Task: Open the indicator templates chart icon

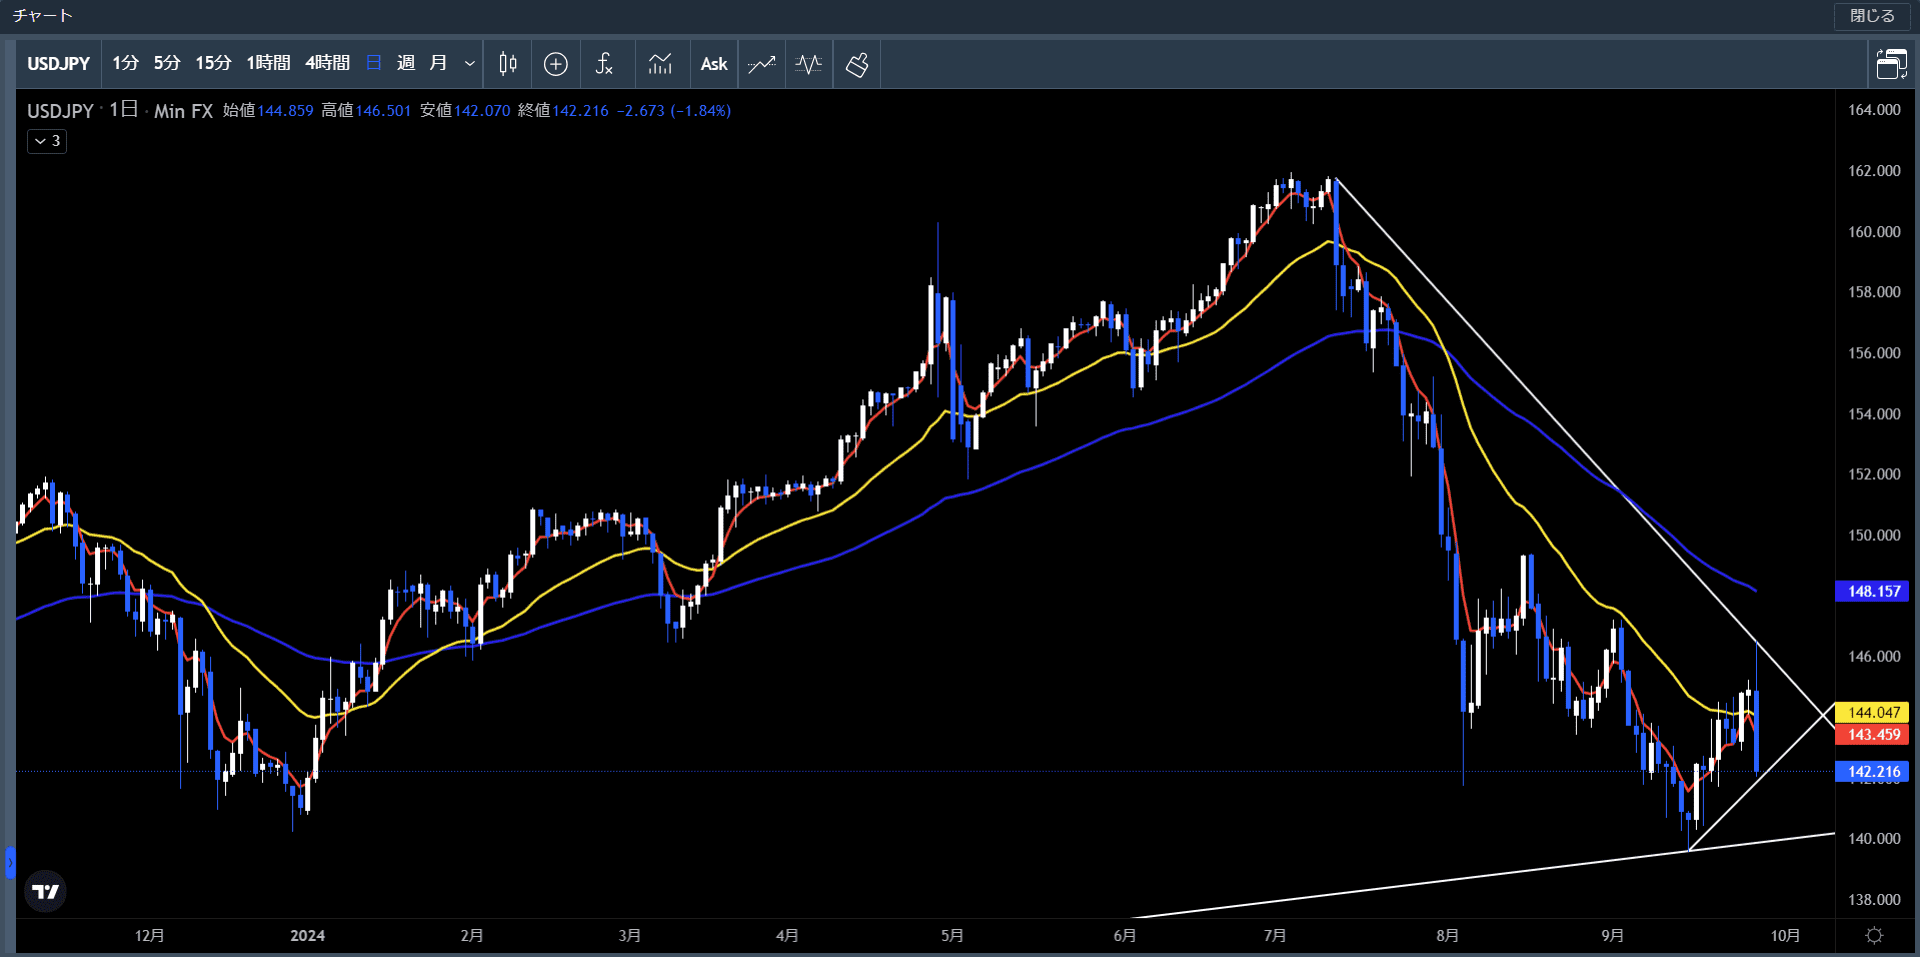Action: (660, 64)
